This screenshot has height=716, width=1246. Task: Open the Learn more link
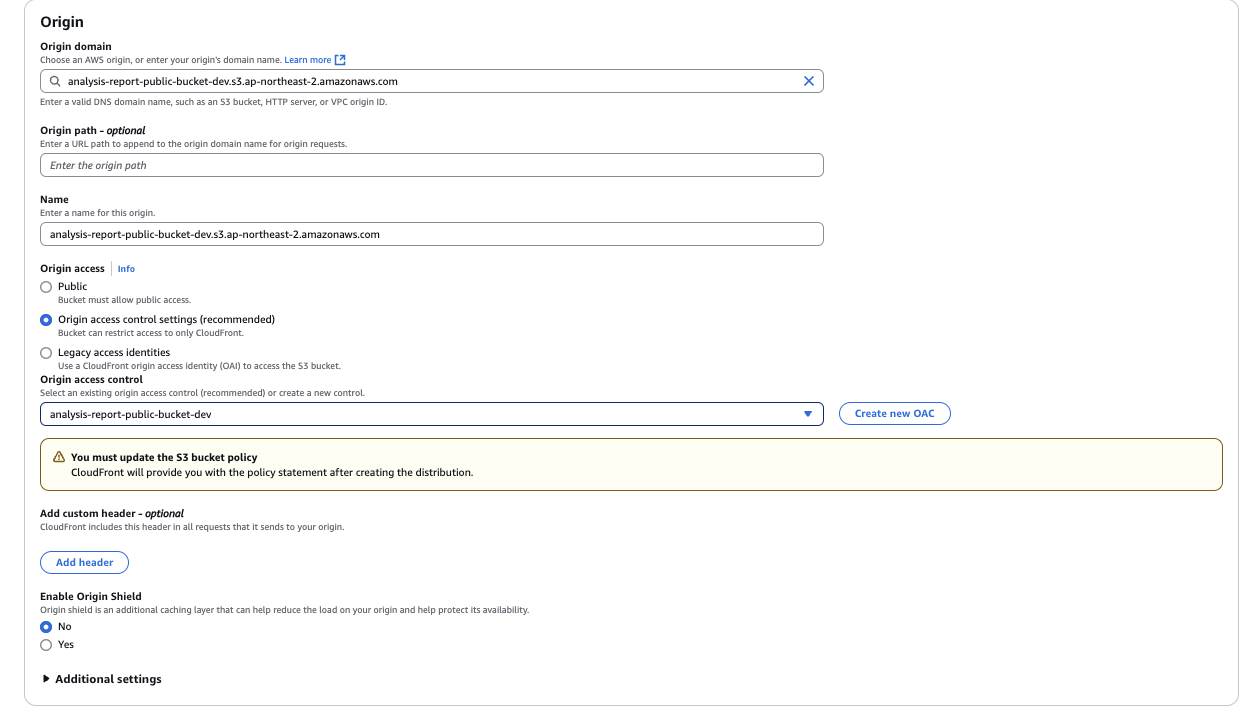pos(308,60)
